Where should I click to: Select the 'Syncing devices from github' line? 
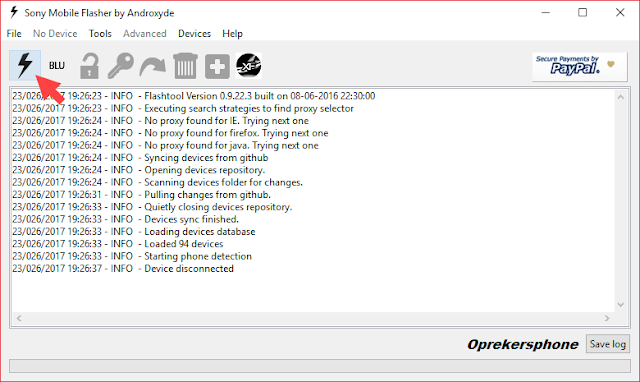(140, 158)
